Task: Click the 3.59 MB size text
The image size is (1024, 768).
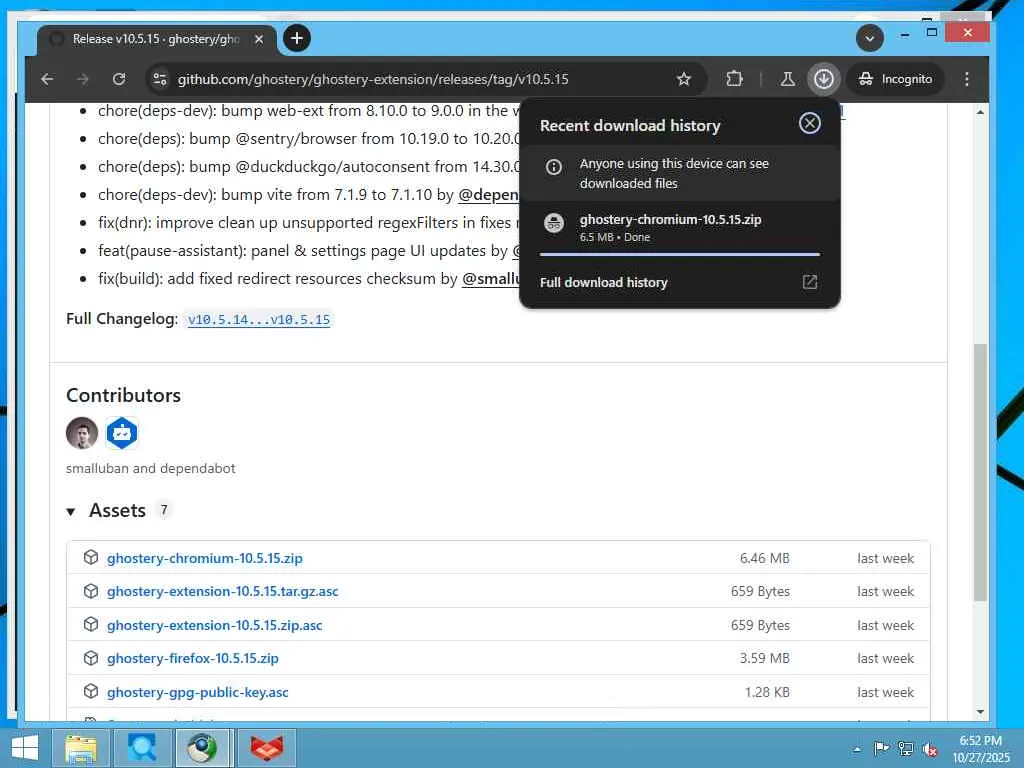Action: 764,658
